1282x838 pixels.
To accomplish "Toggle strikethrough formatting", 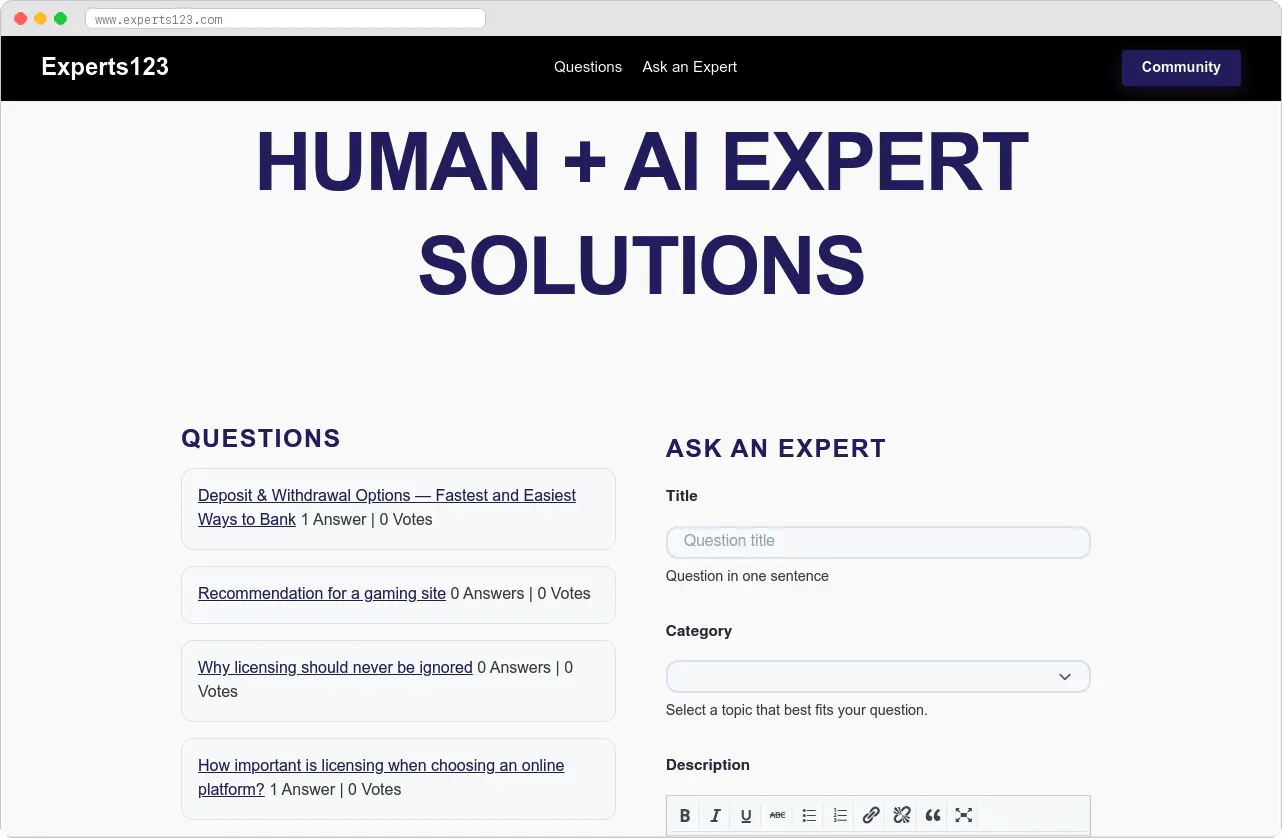I will point(777,815).
